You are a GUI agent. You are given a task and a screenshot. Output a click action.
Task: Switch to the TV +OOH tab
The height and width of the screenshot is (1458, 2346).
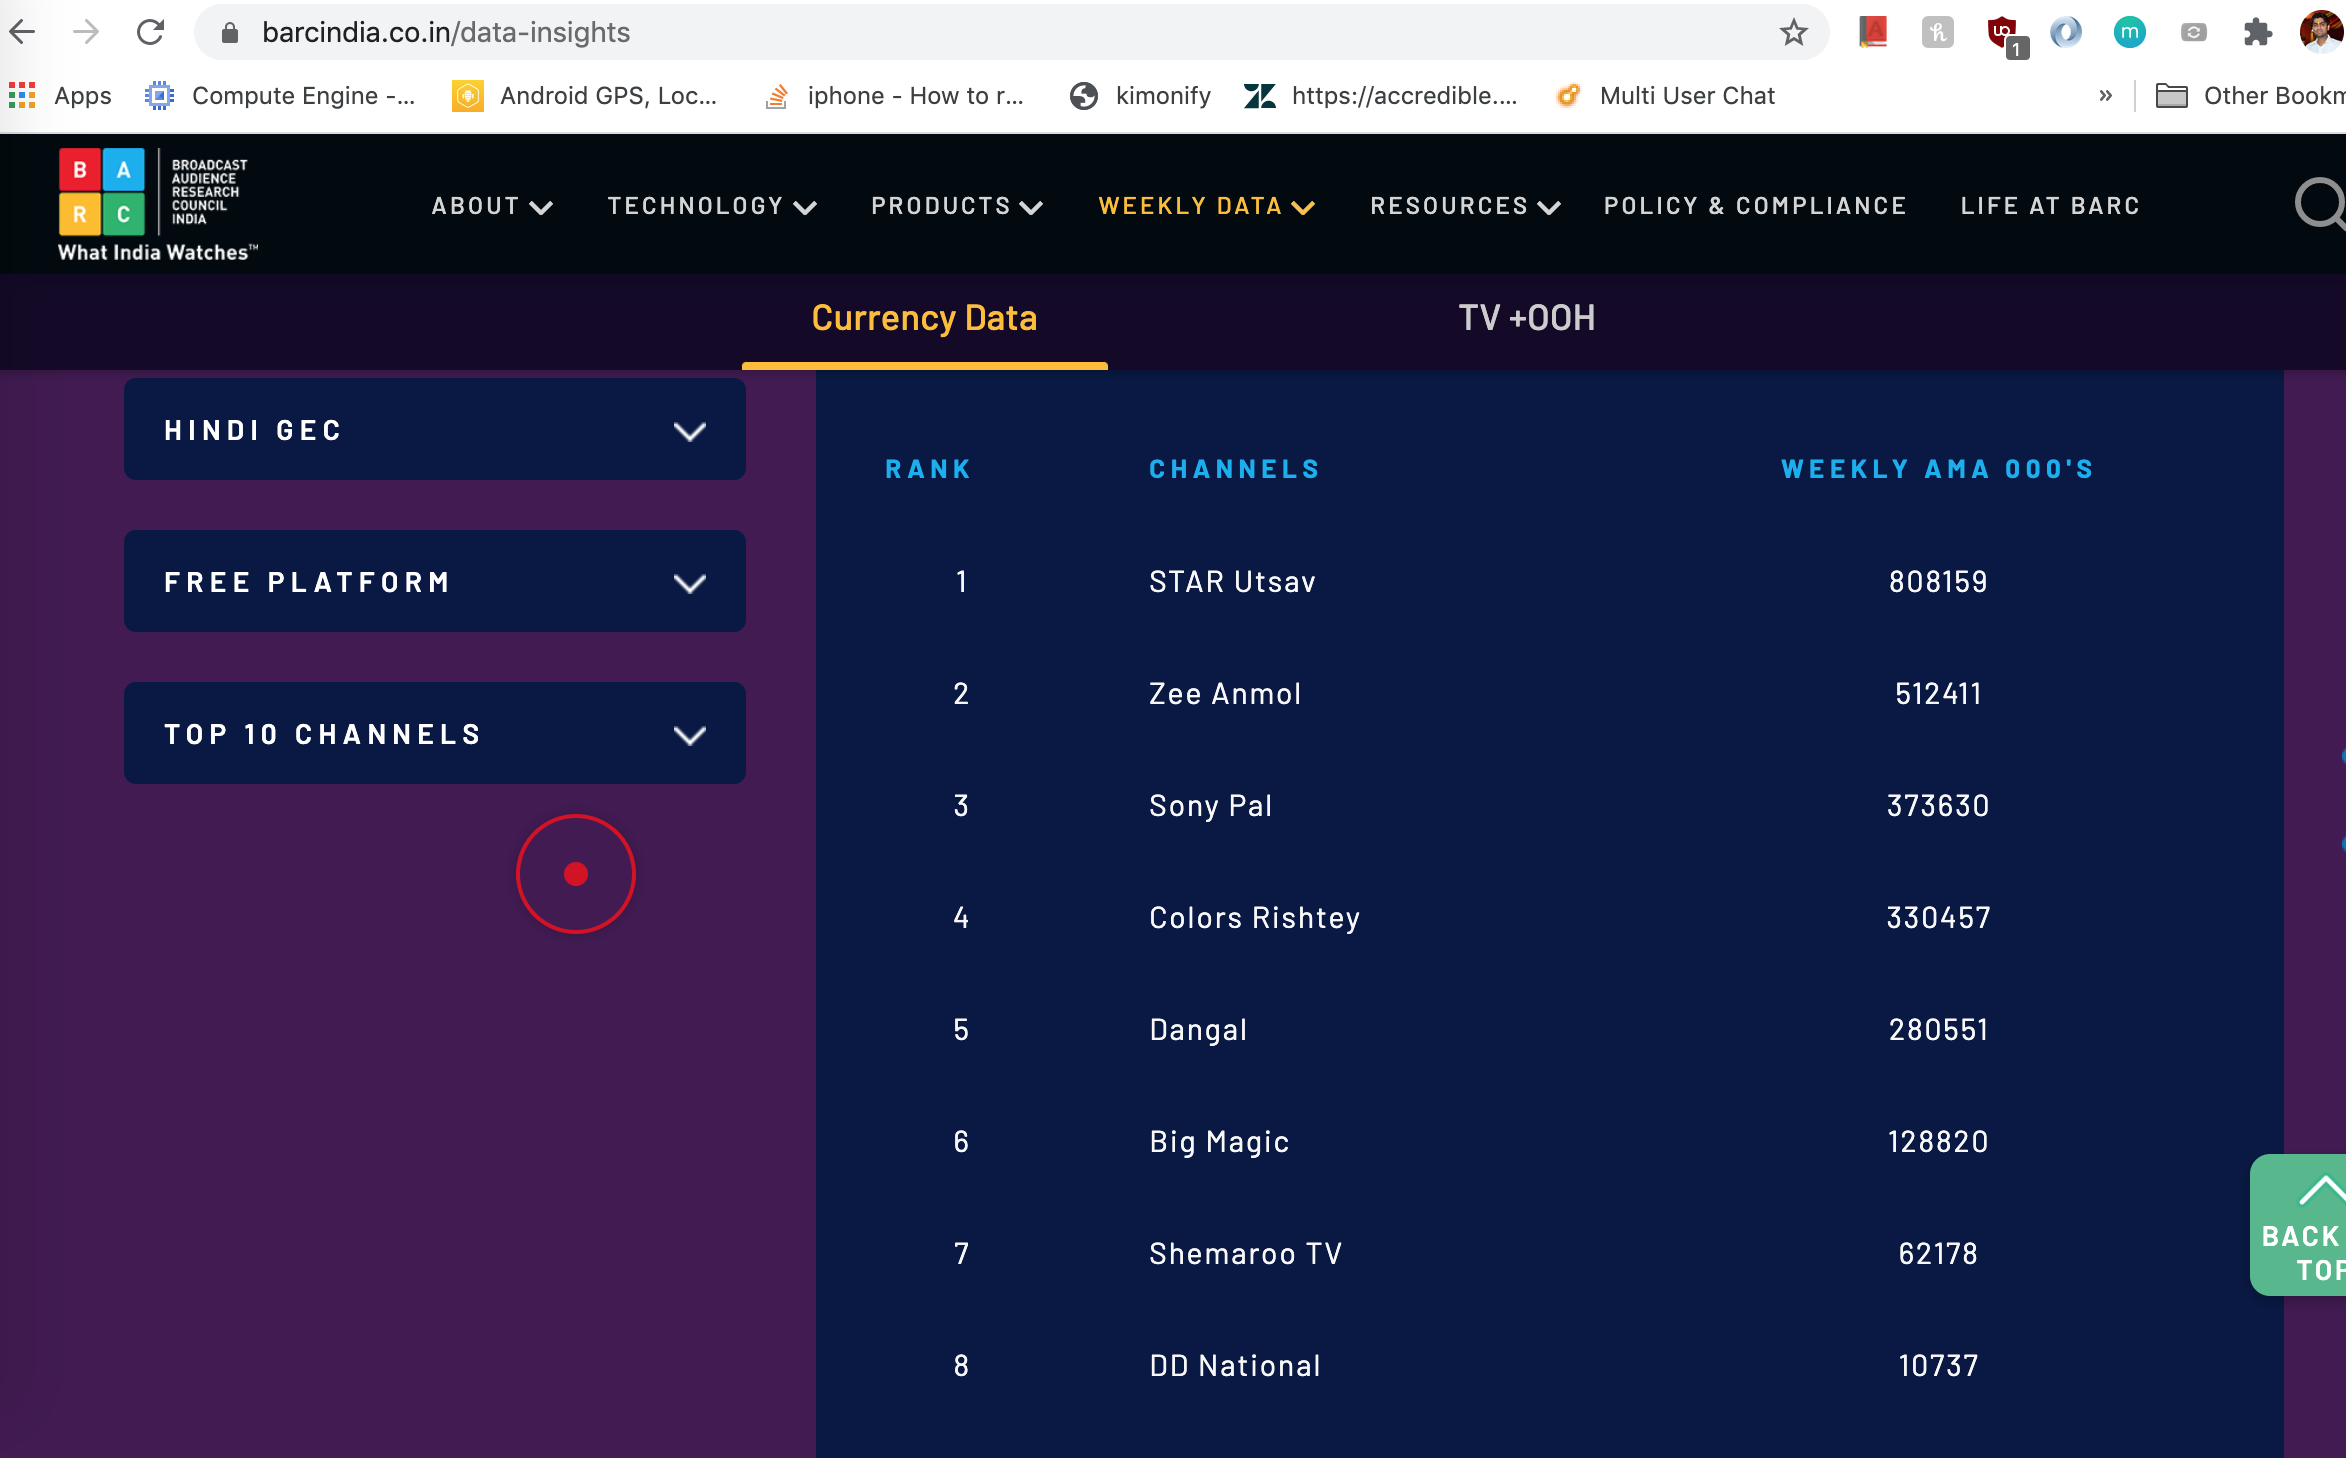point(1526,318)
